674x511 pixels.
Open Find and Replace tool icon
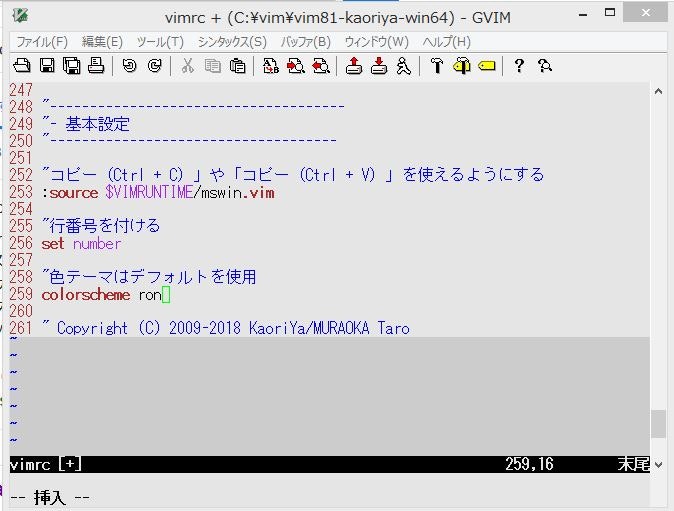pyautogui.click(x=271, y=66)
